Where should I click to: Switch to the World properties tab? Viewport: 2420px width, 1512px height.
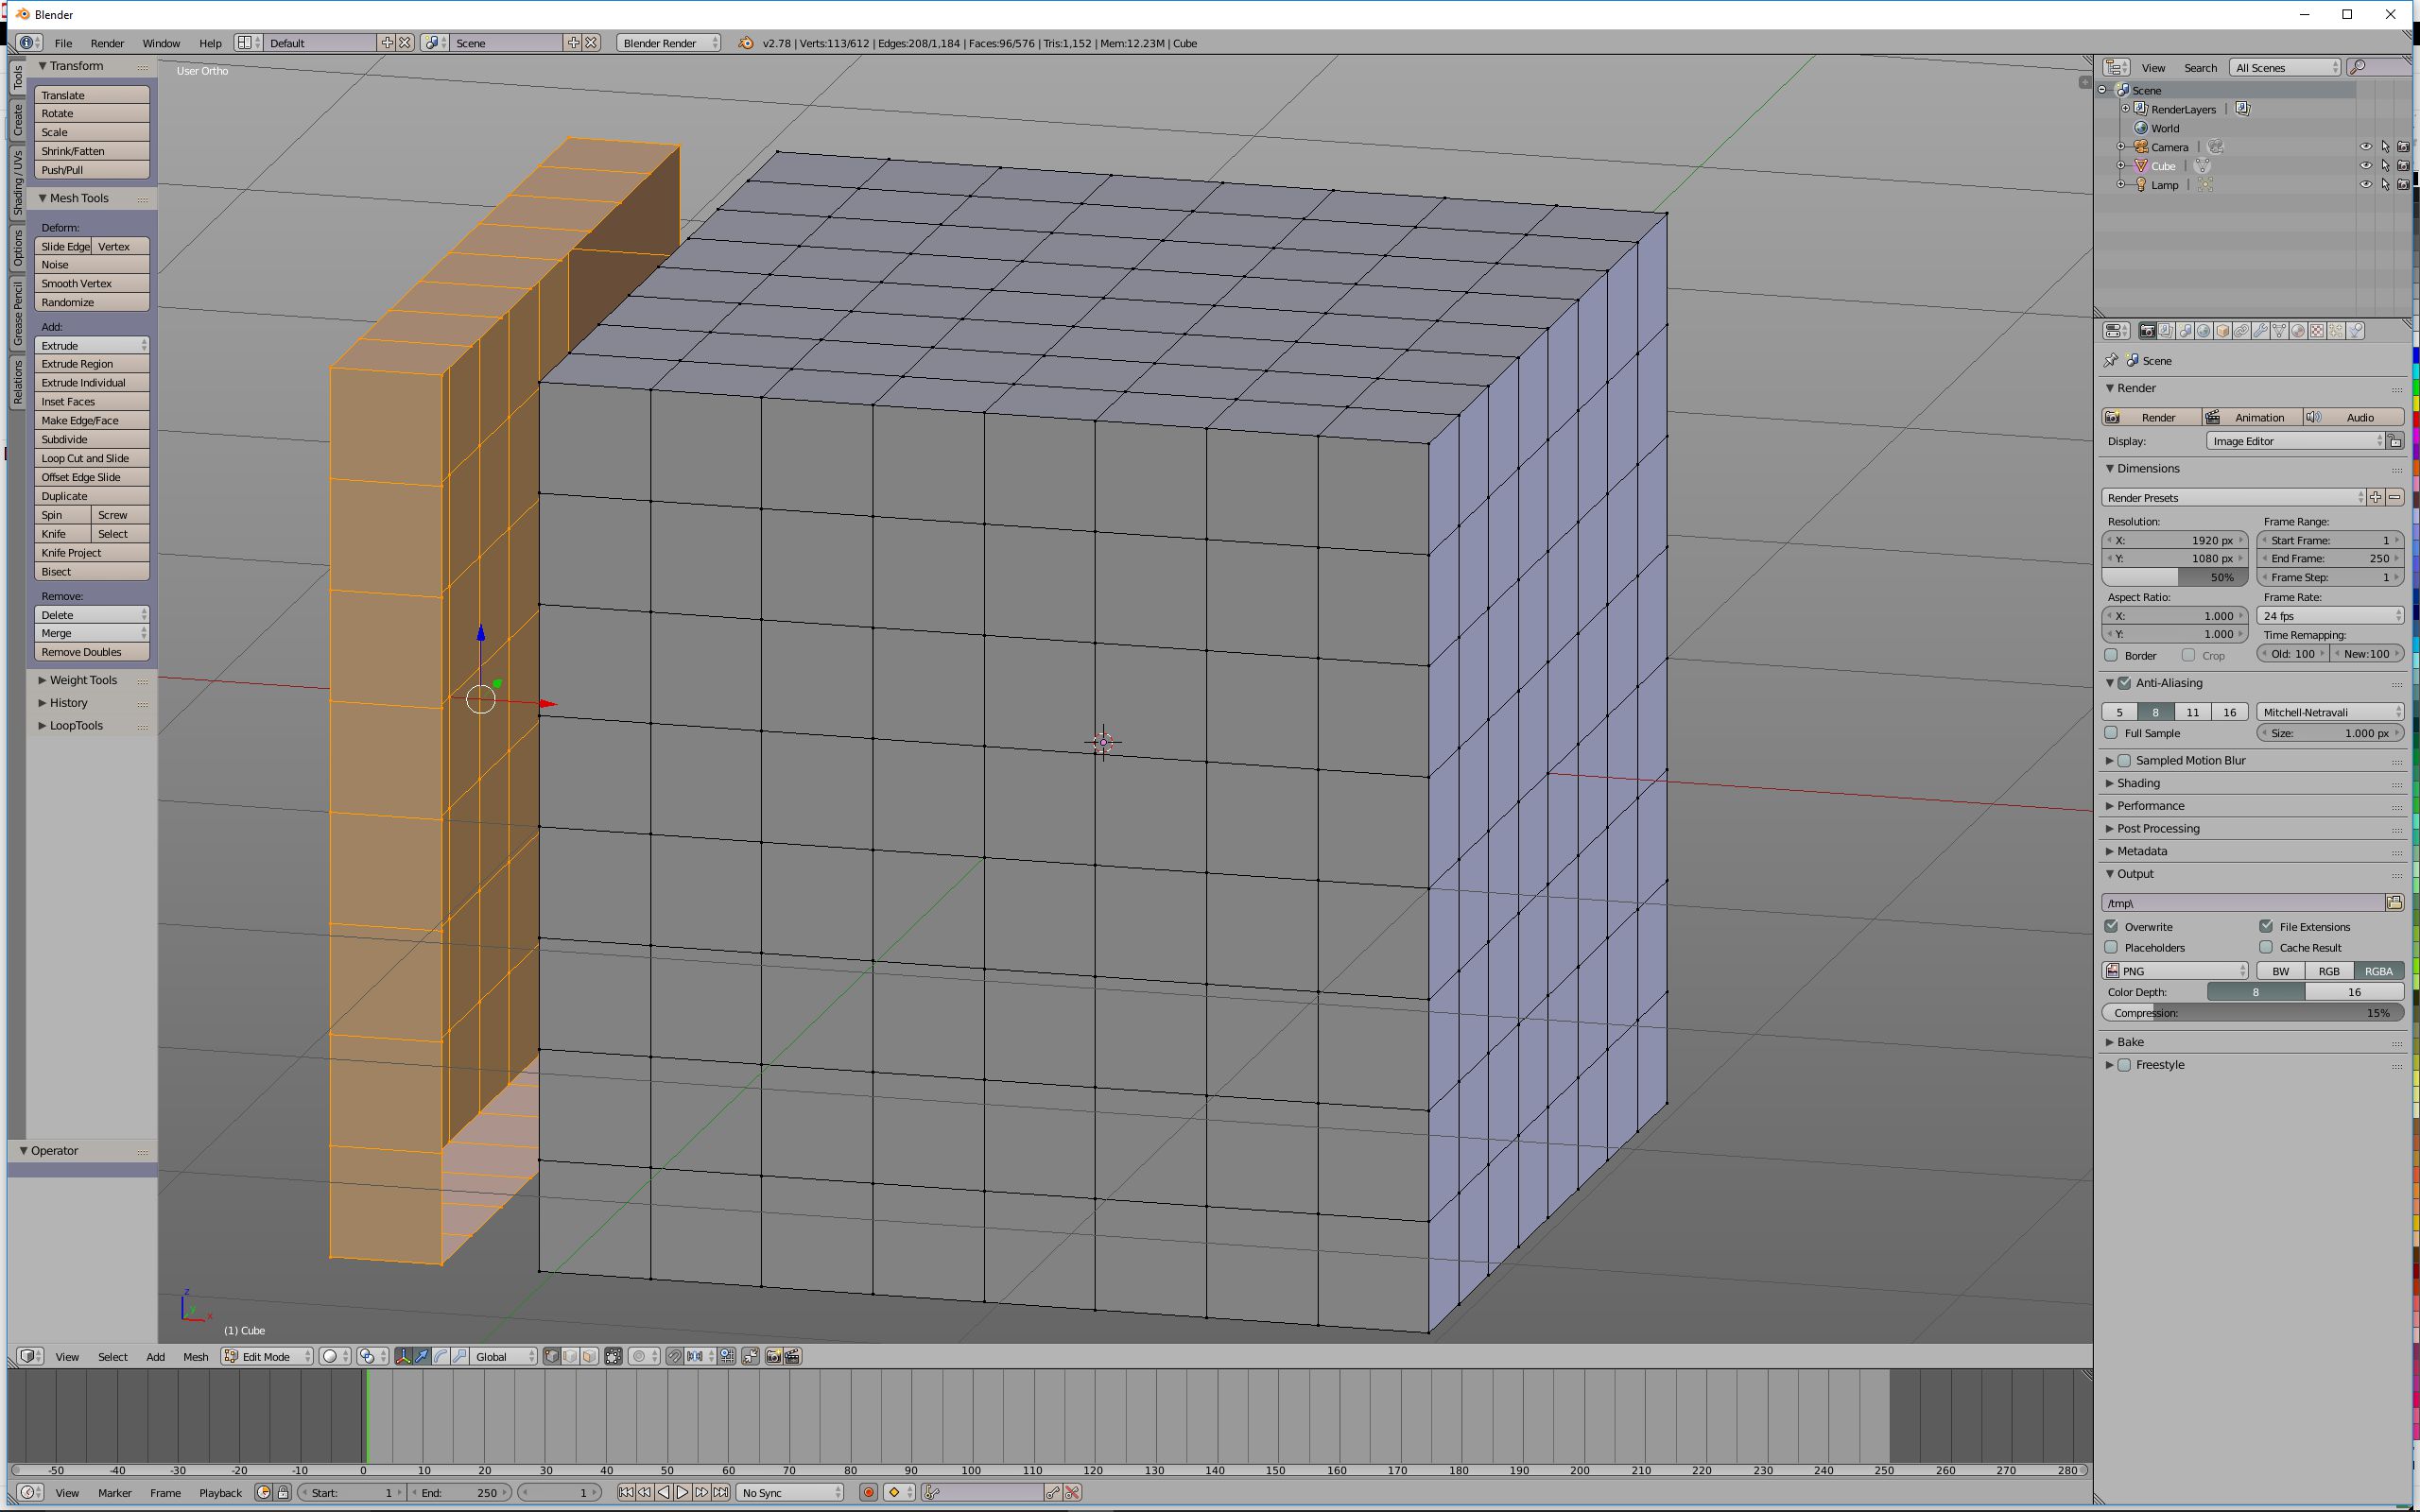click(x=2204, y=331)
